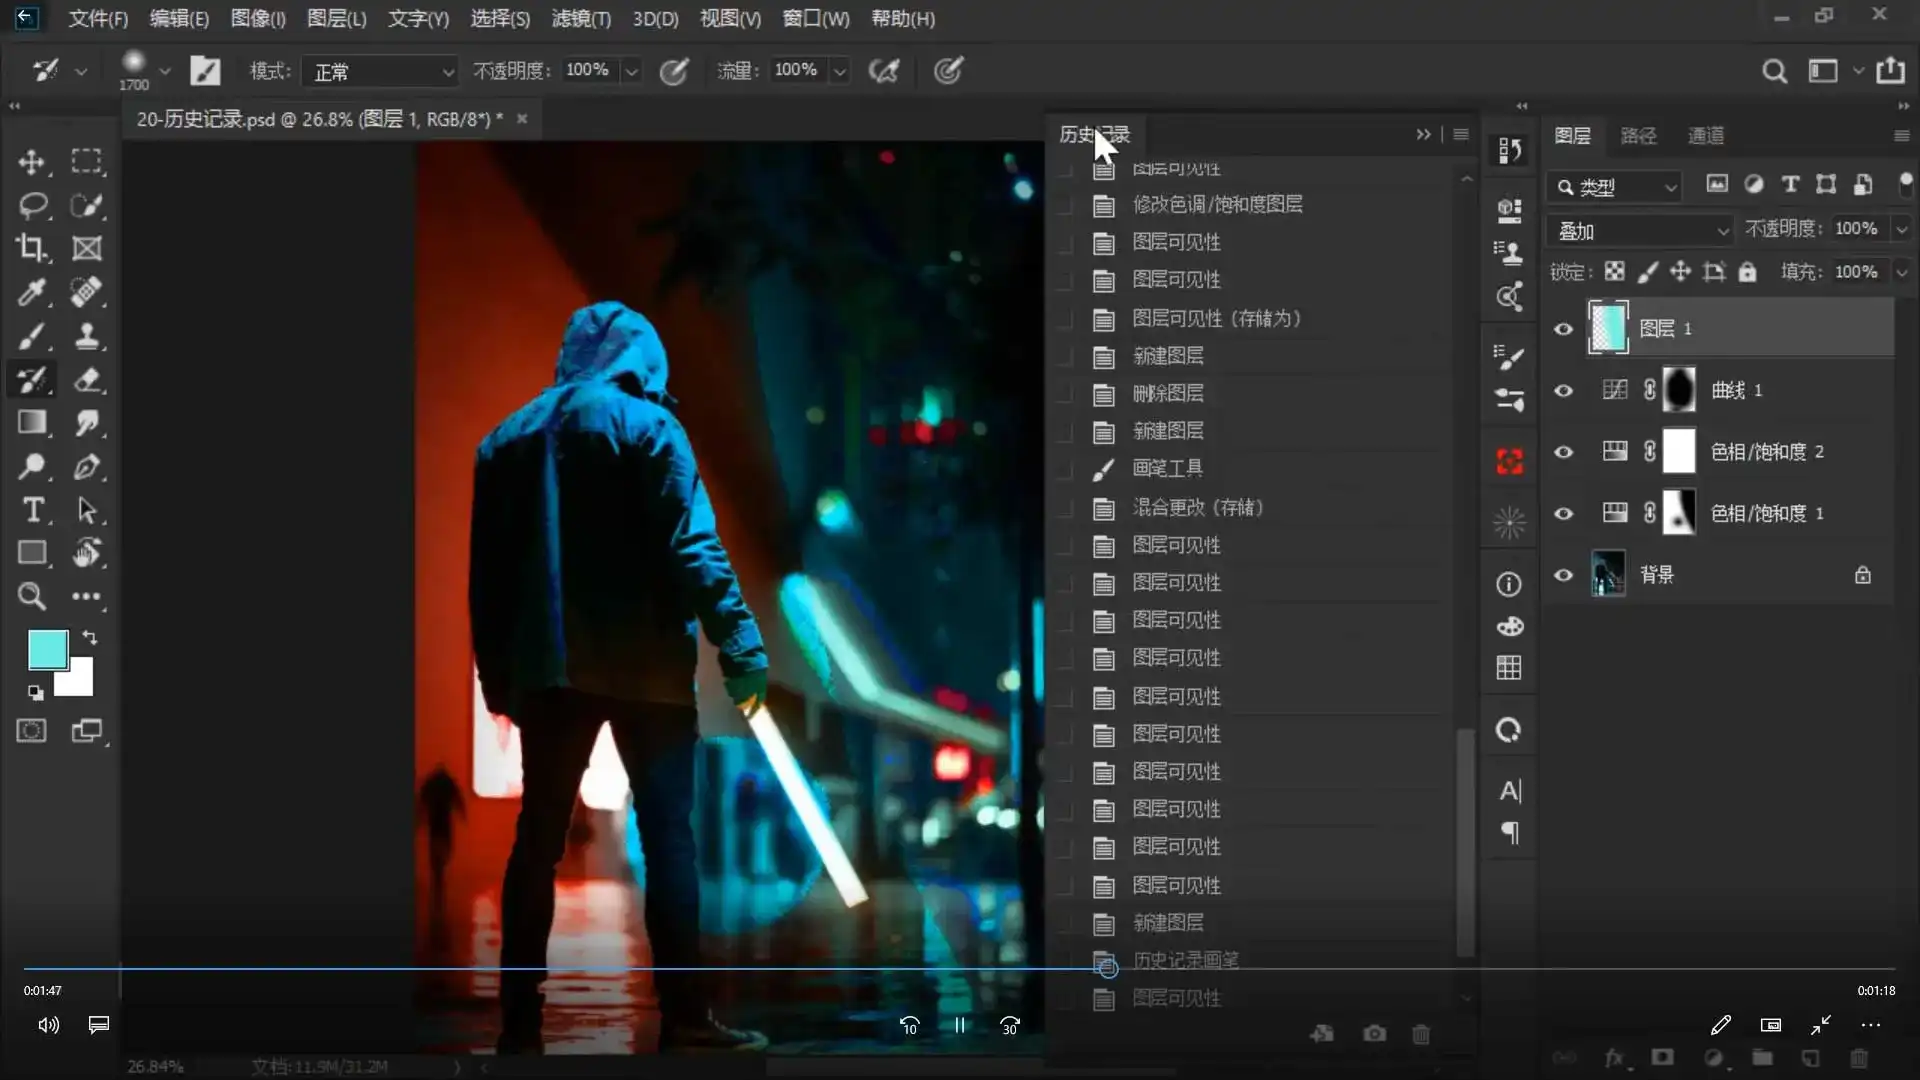Screen dimensions: 1920x1080
Task: Click the 背景 layer thumbnail
Action: click(x=1609, y=574)
